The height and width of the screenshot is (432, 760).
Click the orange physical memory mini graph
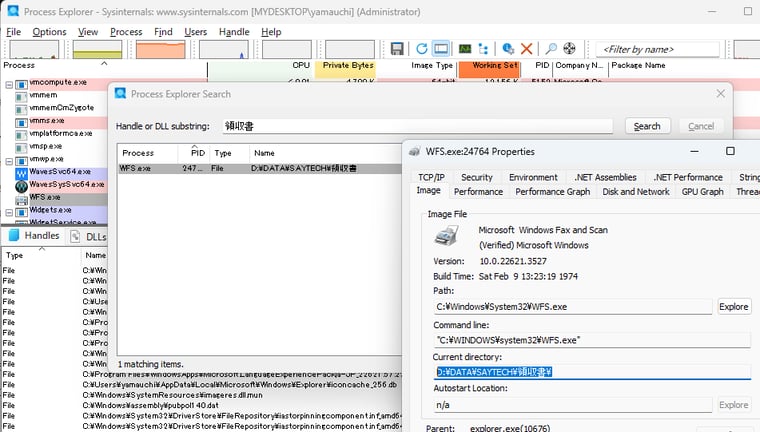(160, 49)
